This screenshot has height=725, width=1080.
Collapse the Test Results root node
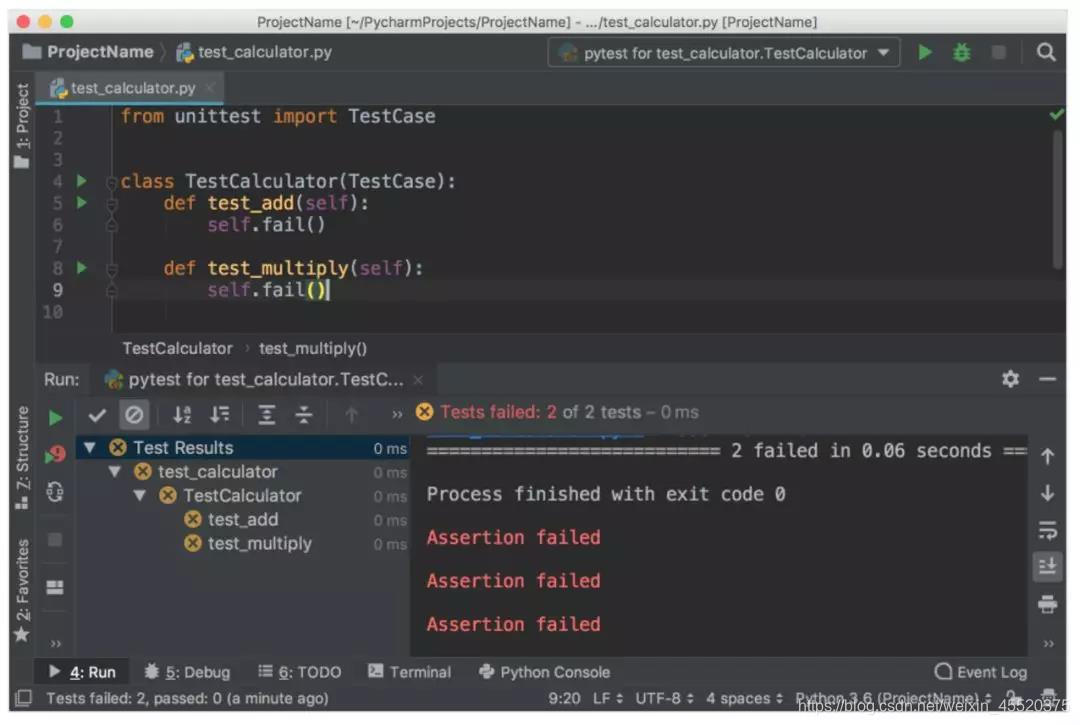coord(90,448)
